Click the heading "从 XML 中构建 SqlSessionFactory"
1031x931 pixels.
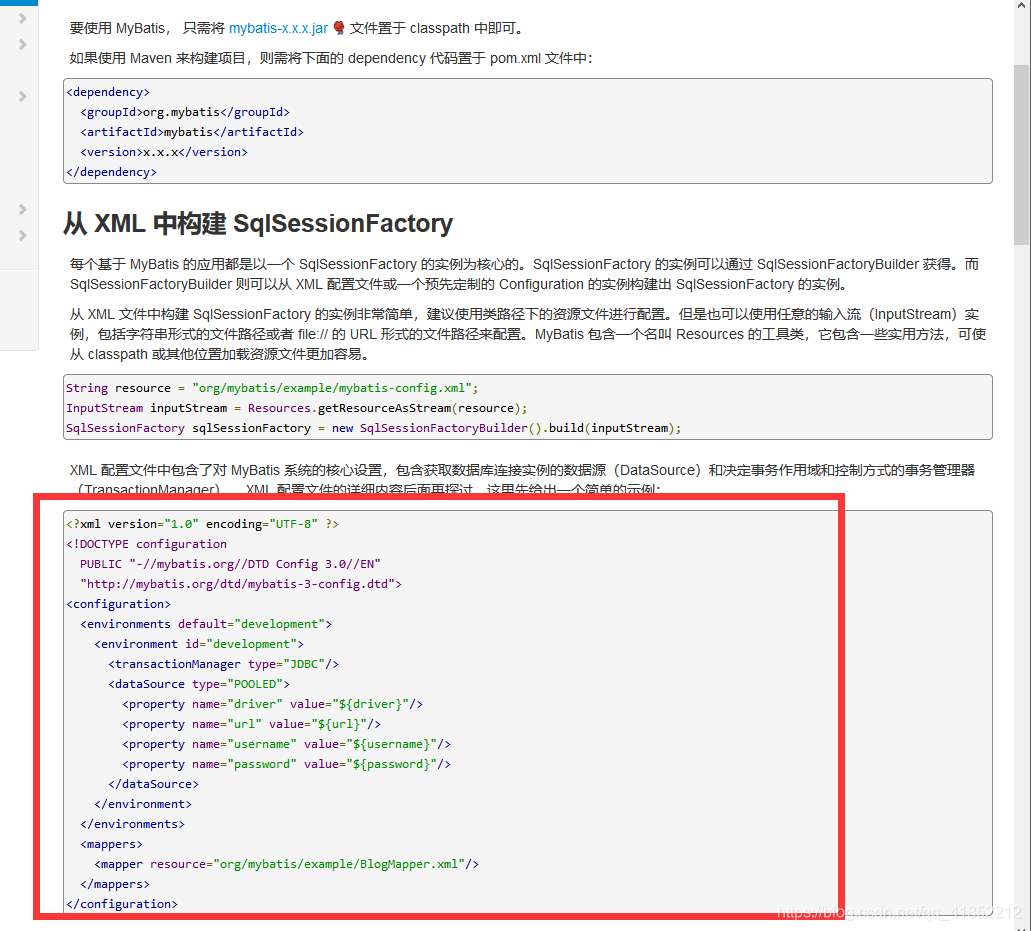tap(258, 224)
